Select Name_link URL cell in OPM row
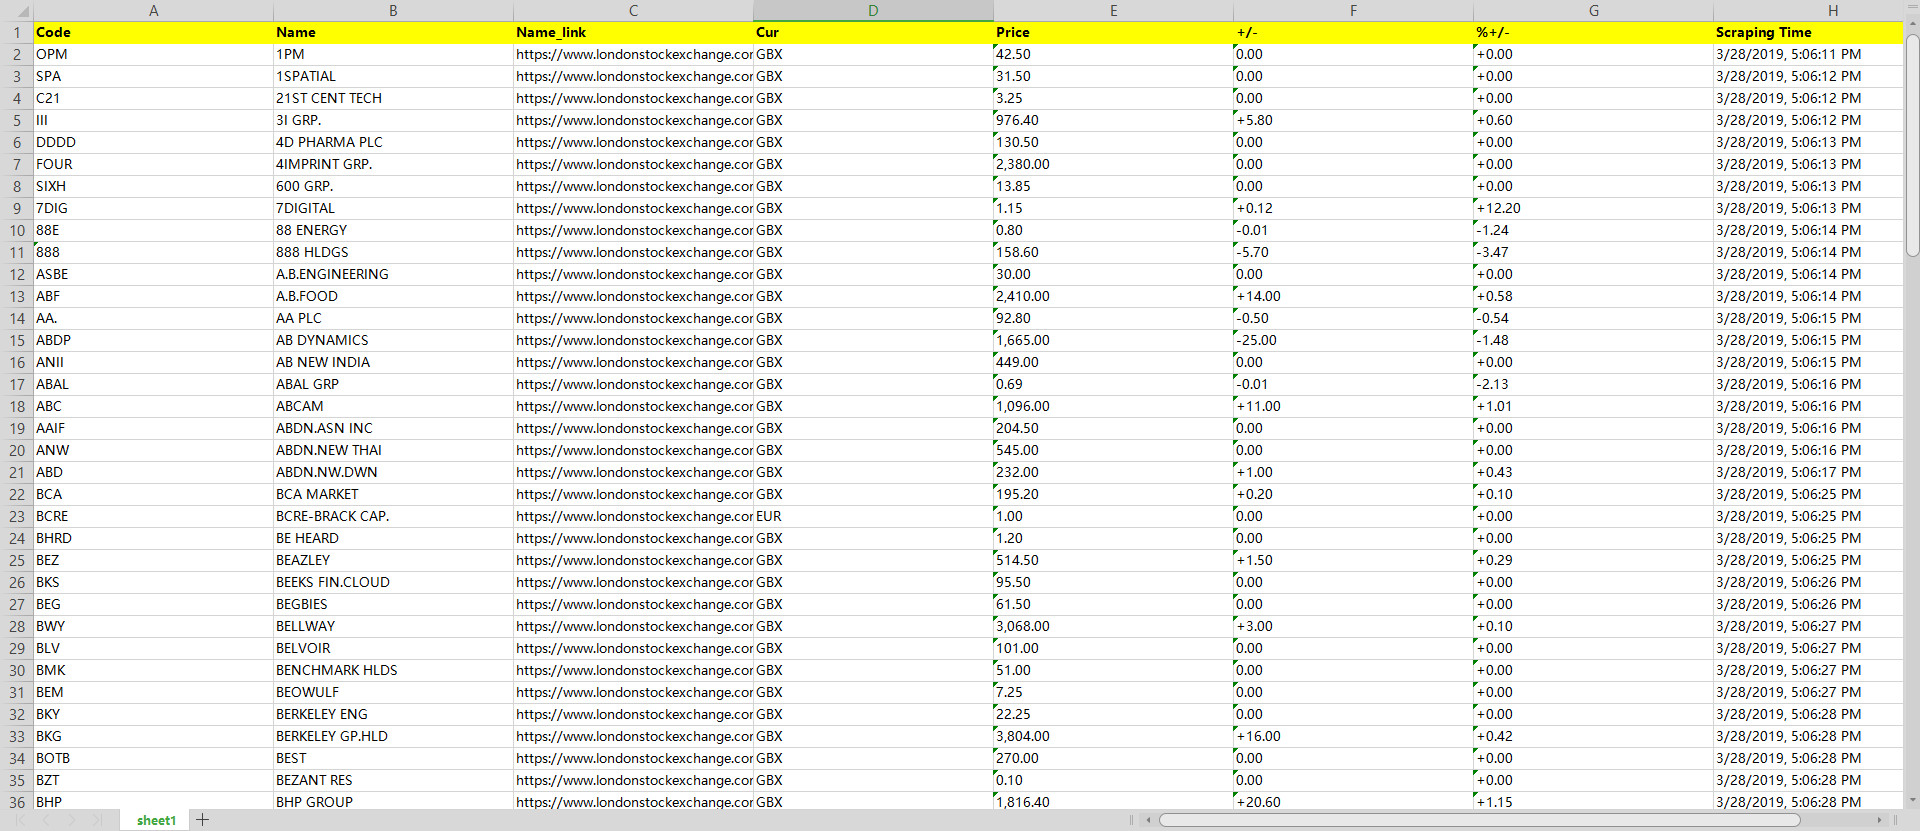1920x831 pixels. pyautogui.click(x=633, y=54)
